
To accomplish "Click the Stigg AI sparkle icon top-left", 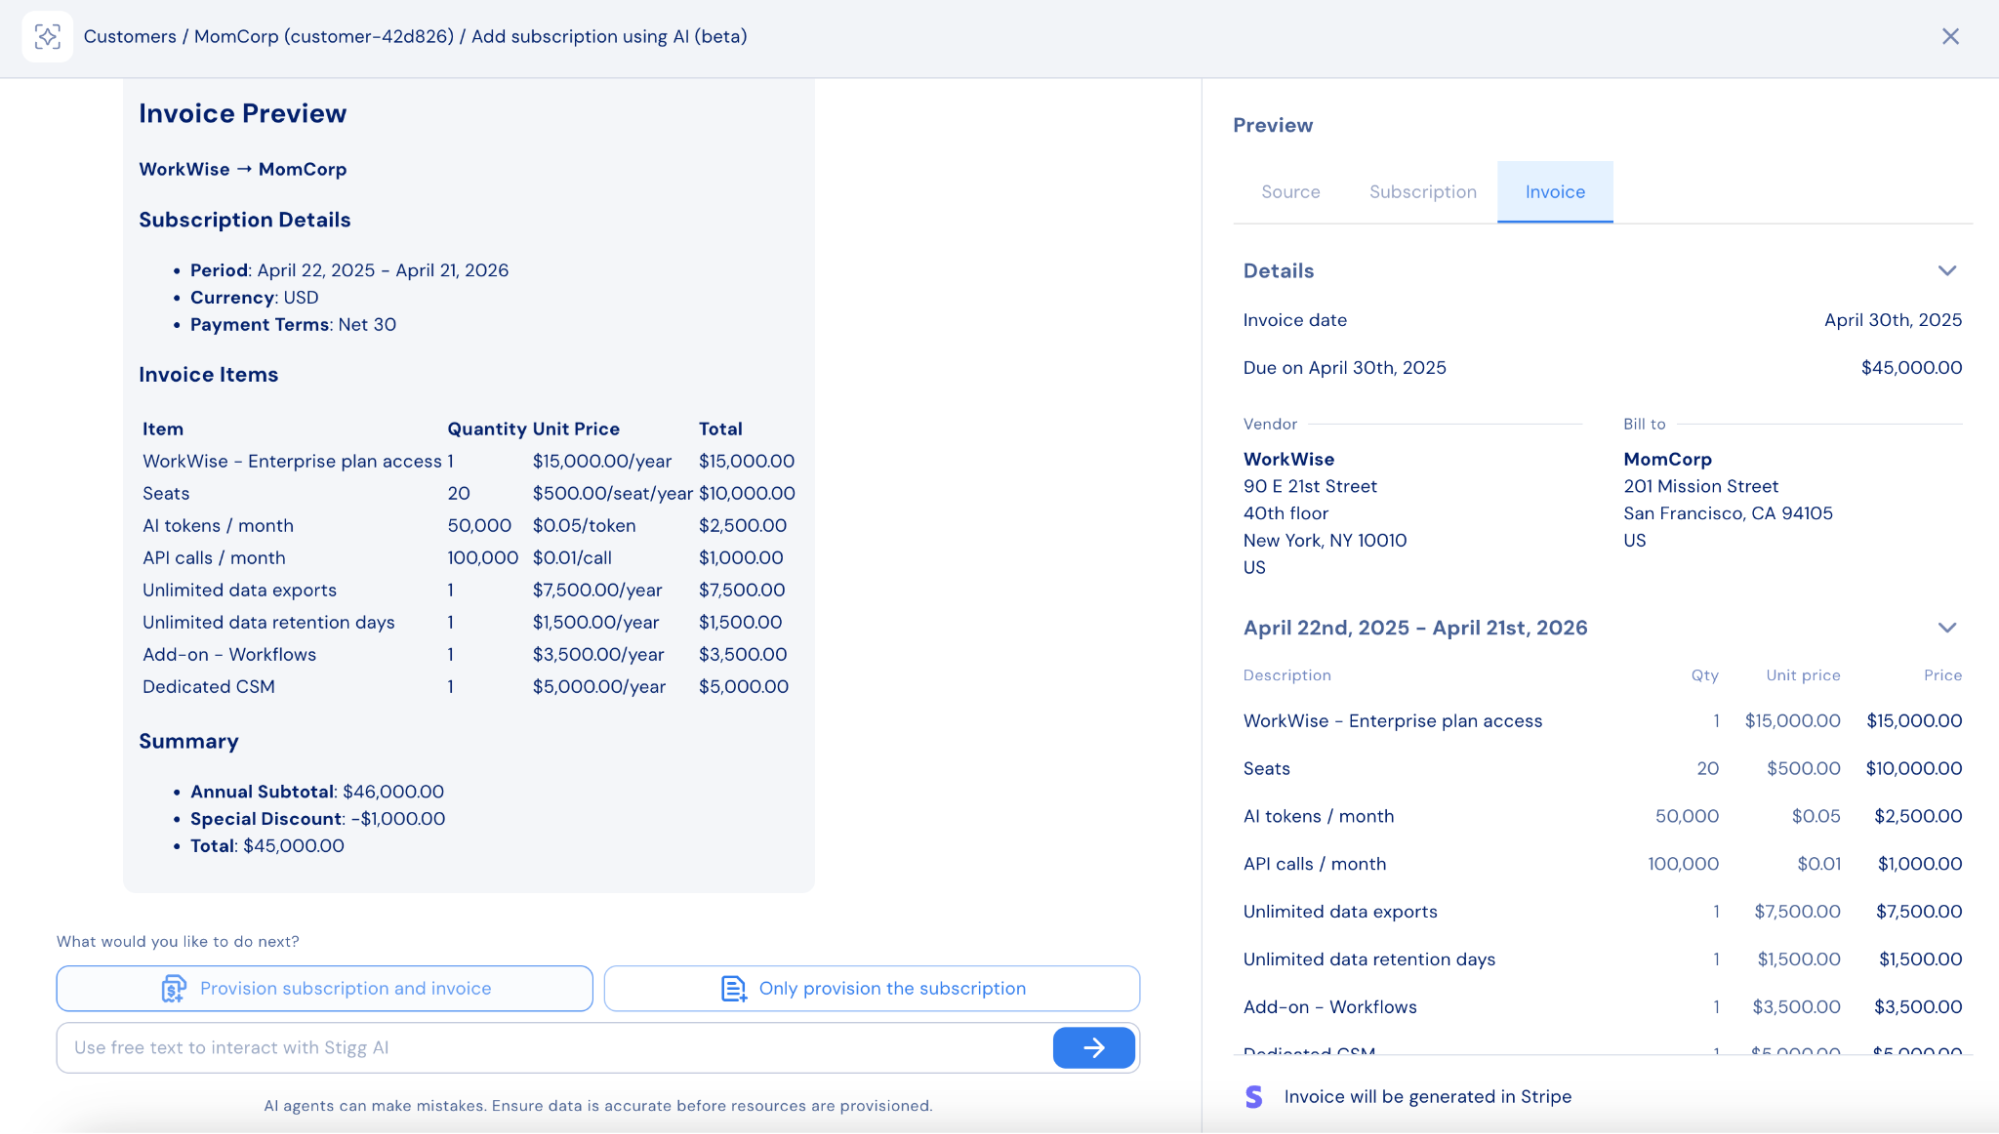I will coord(47,37).
